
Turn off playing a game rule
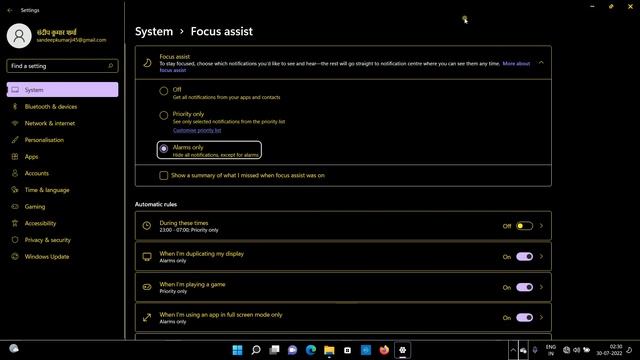coord(524,287)
